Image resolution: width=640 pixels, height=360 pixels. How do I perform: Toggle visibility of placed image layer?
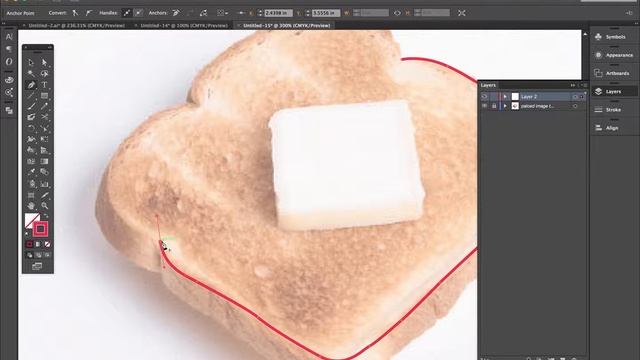[x=484, y=106]
